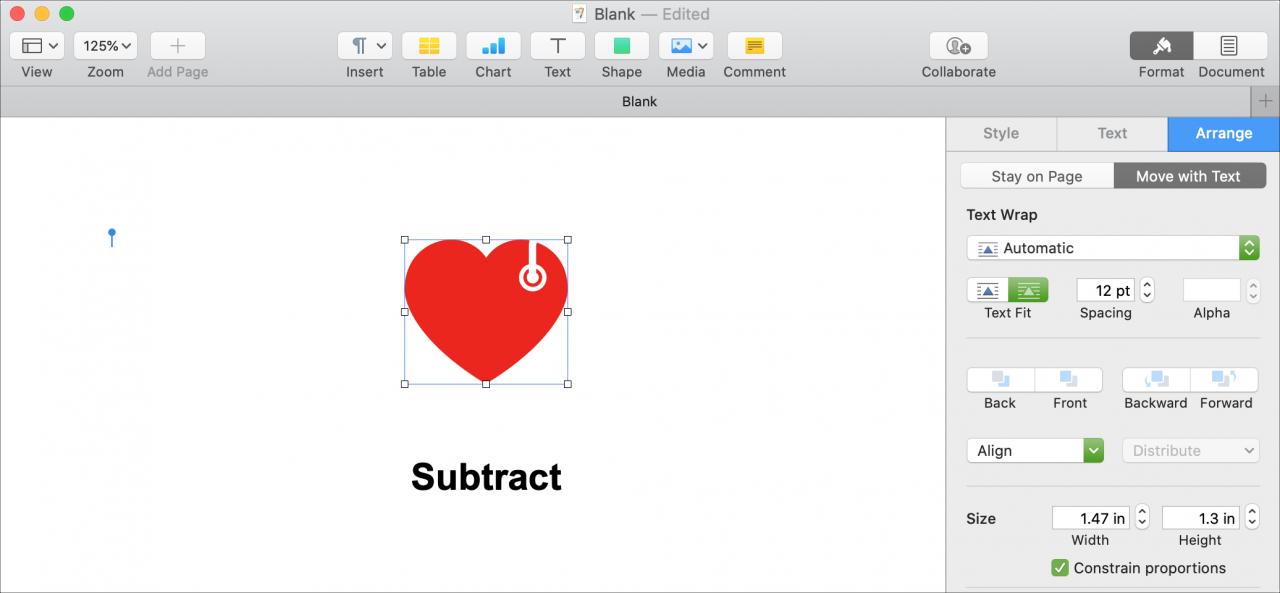Toggle the Format inspector

pyautogui.click(x=1162, y=46)
